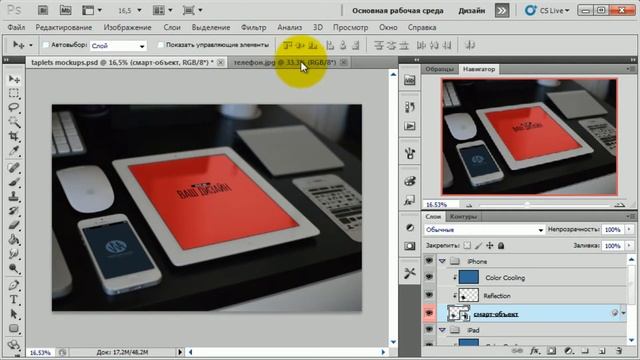Image resolution: width=640 pixels, height=360 pixels.
Task: Hide the iPhone group layer
Action: [x=429, y=261]
